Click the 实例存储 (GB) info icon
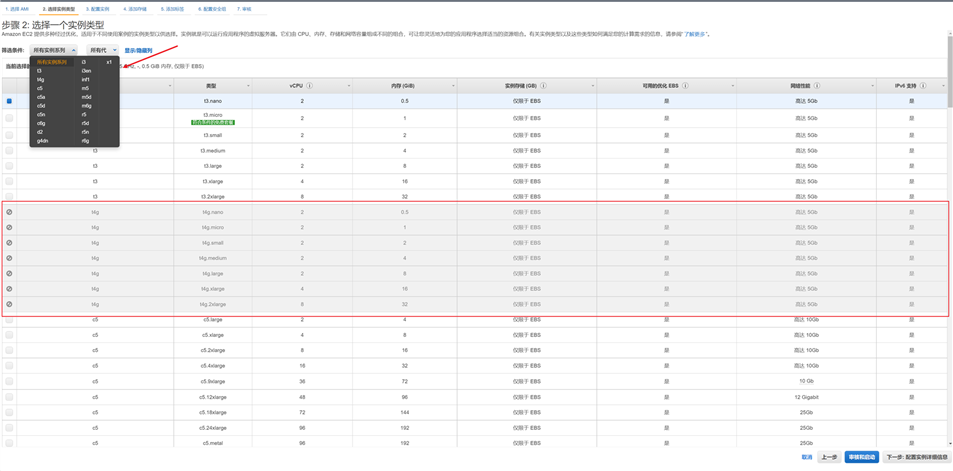 (543, 86)
